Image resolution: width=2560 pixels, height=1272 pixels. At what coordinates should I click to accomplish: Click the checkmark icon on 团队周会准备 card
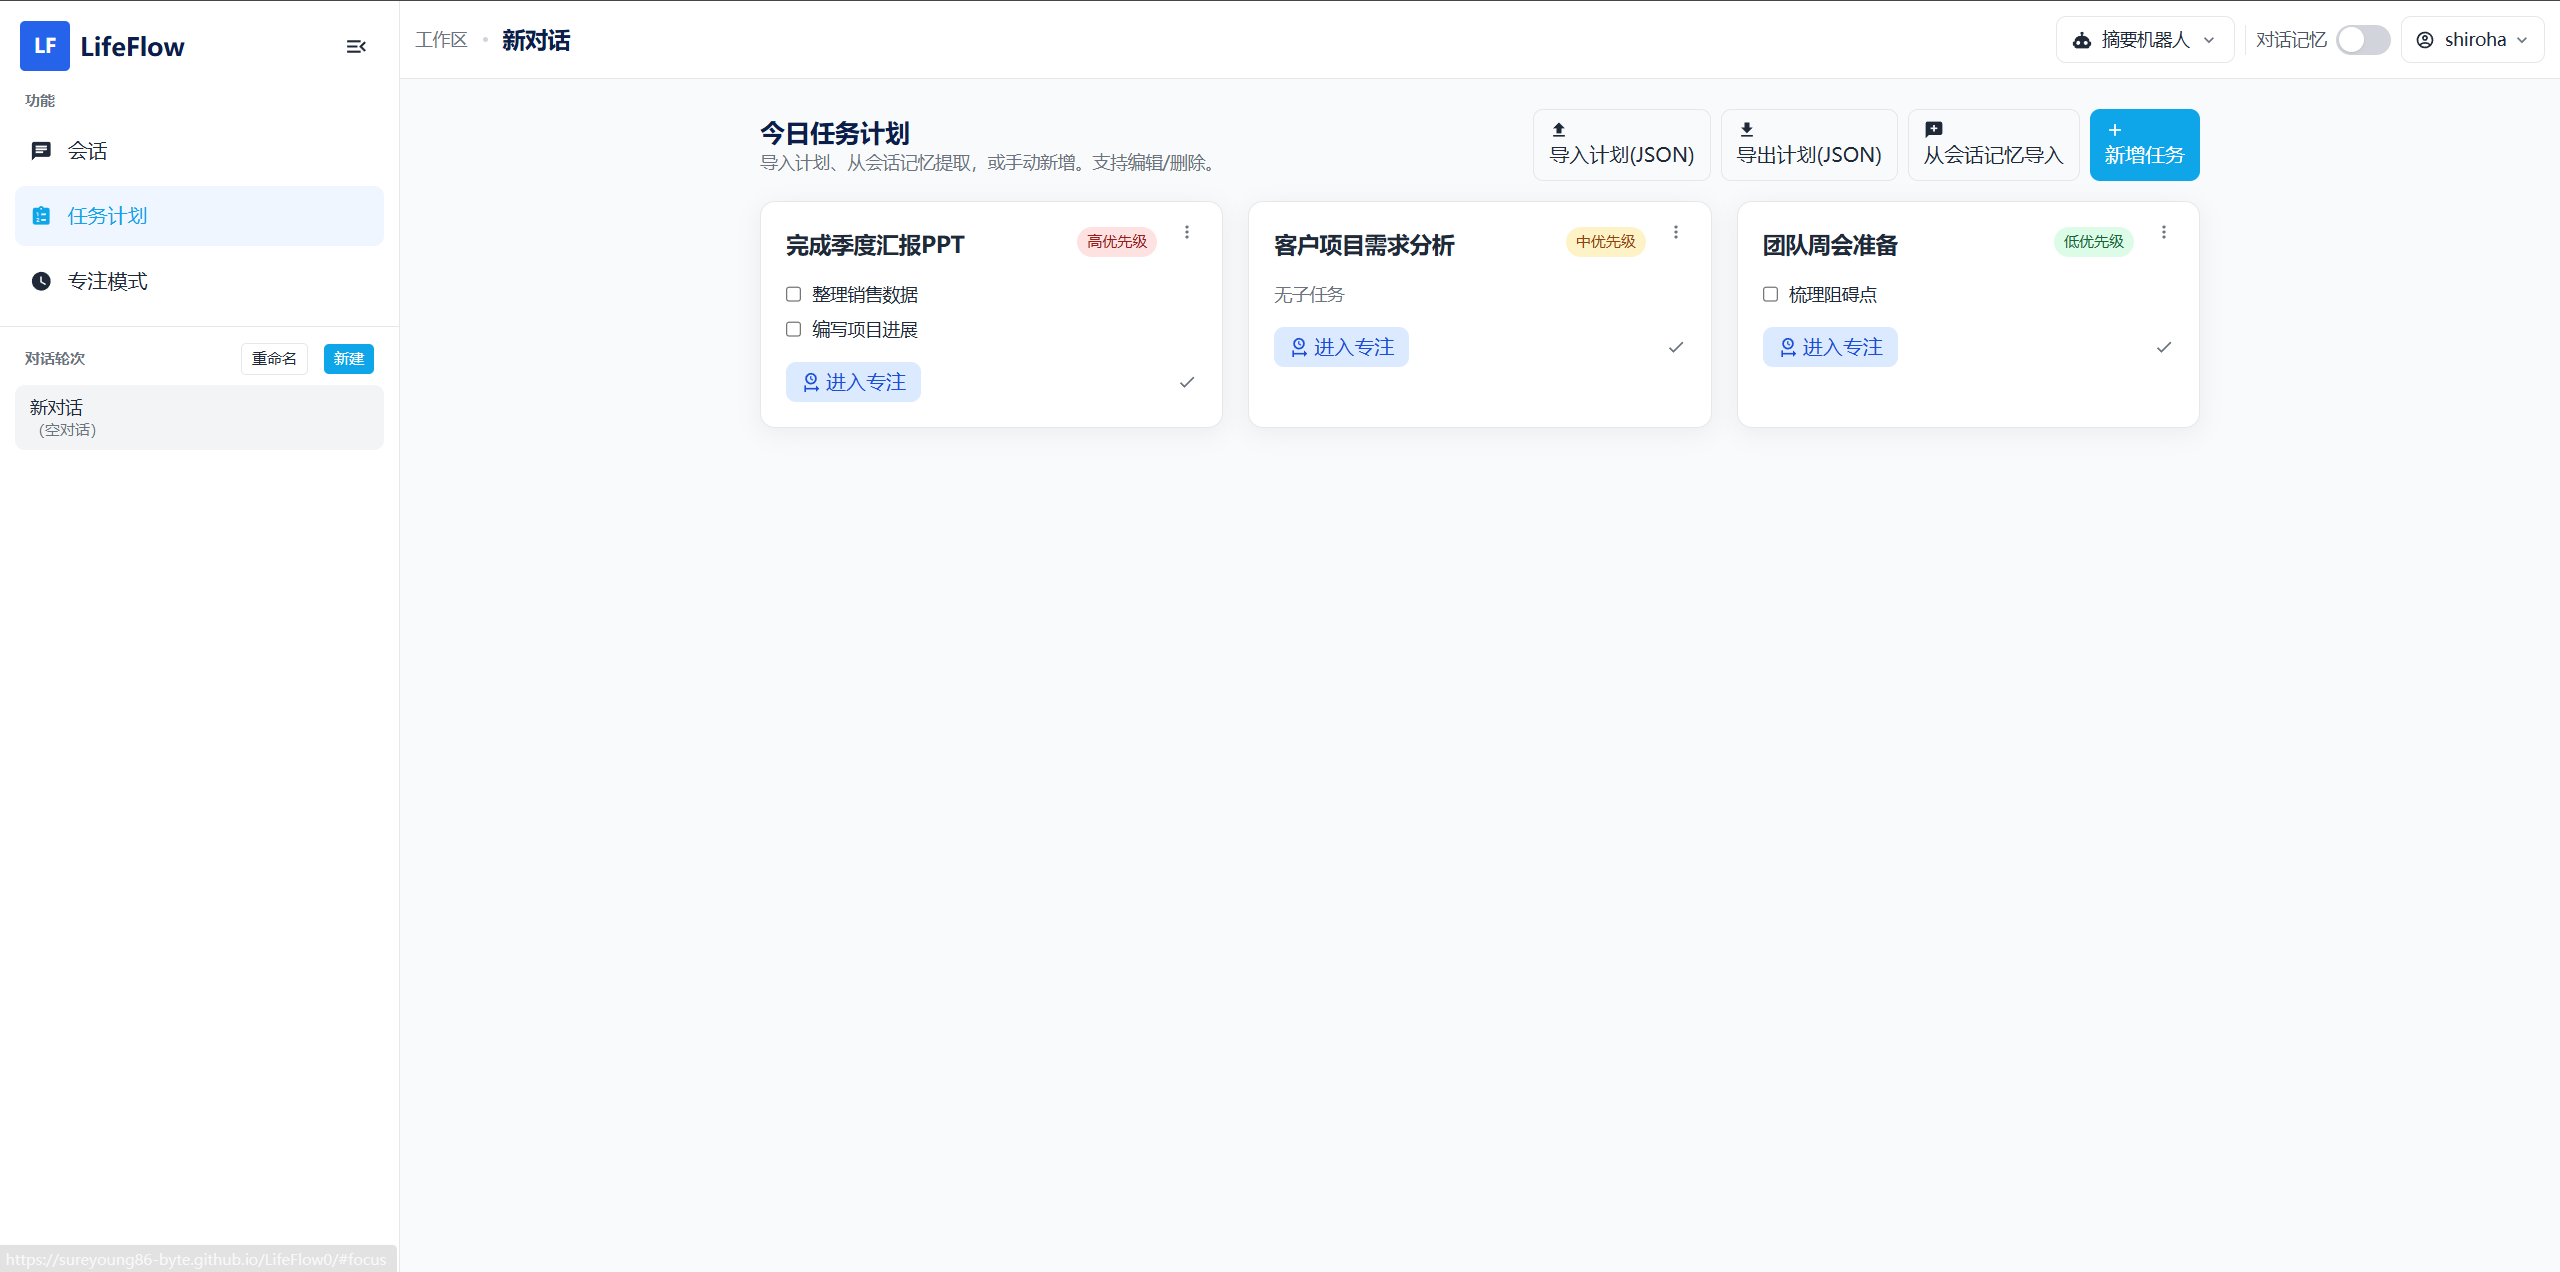pos(2163,347)
